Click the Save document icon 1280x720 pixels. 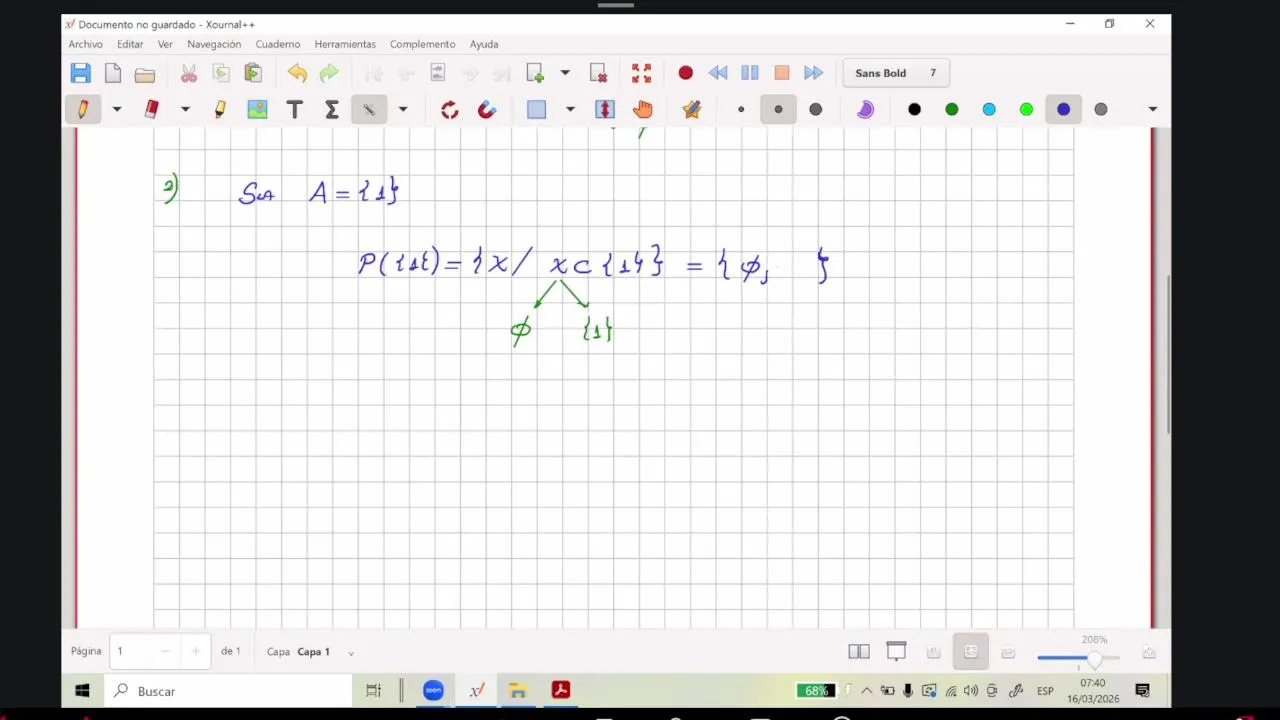click(81, 73)
